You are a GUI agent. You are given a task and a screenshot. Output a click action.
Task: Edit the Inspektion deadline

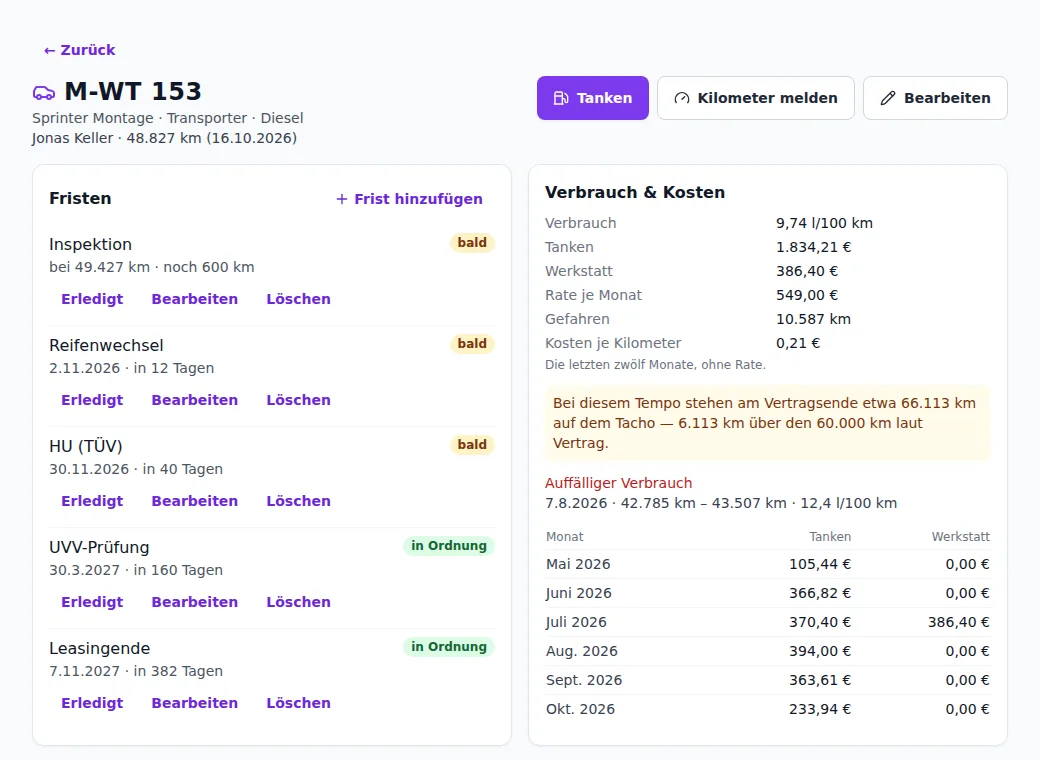(194, 299)
